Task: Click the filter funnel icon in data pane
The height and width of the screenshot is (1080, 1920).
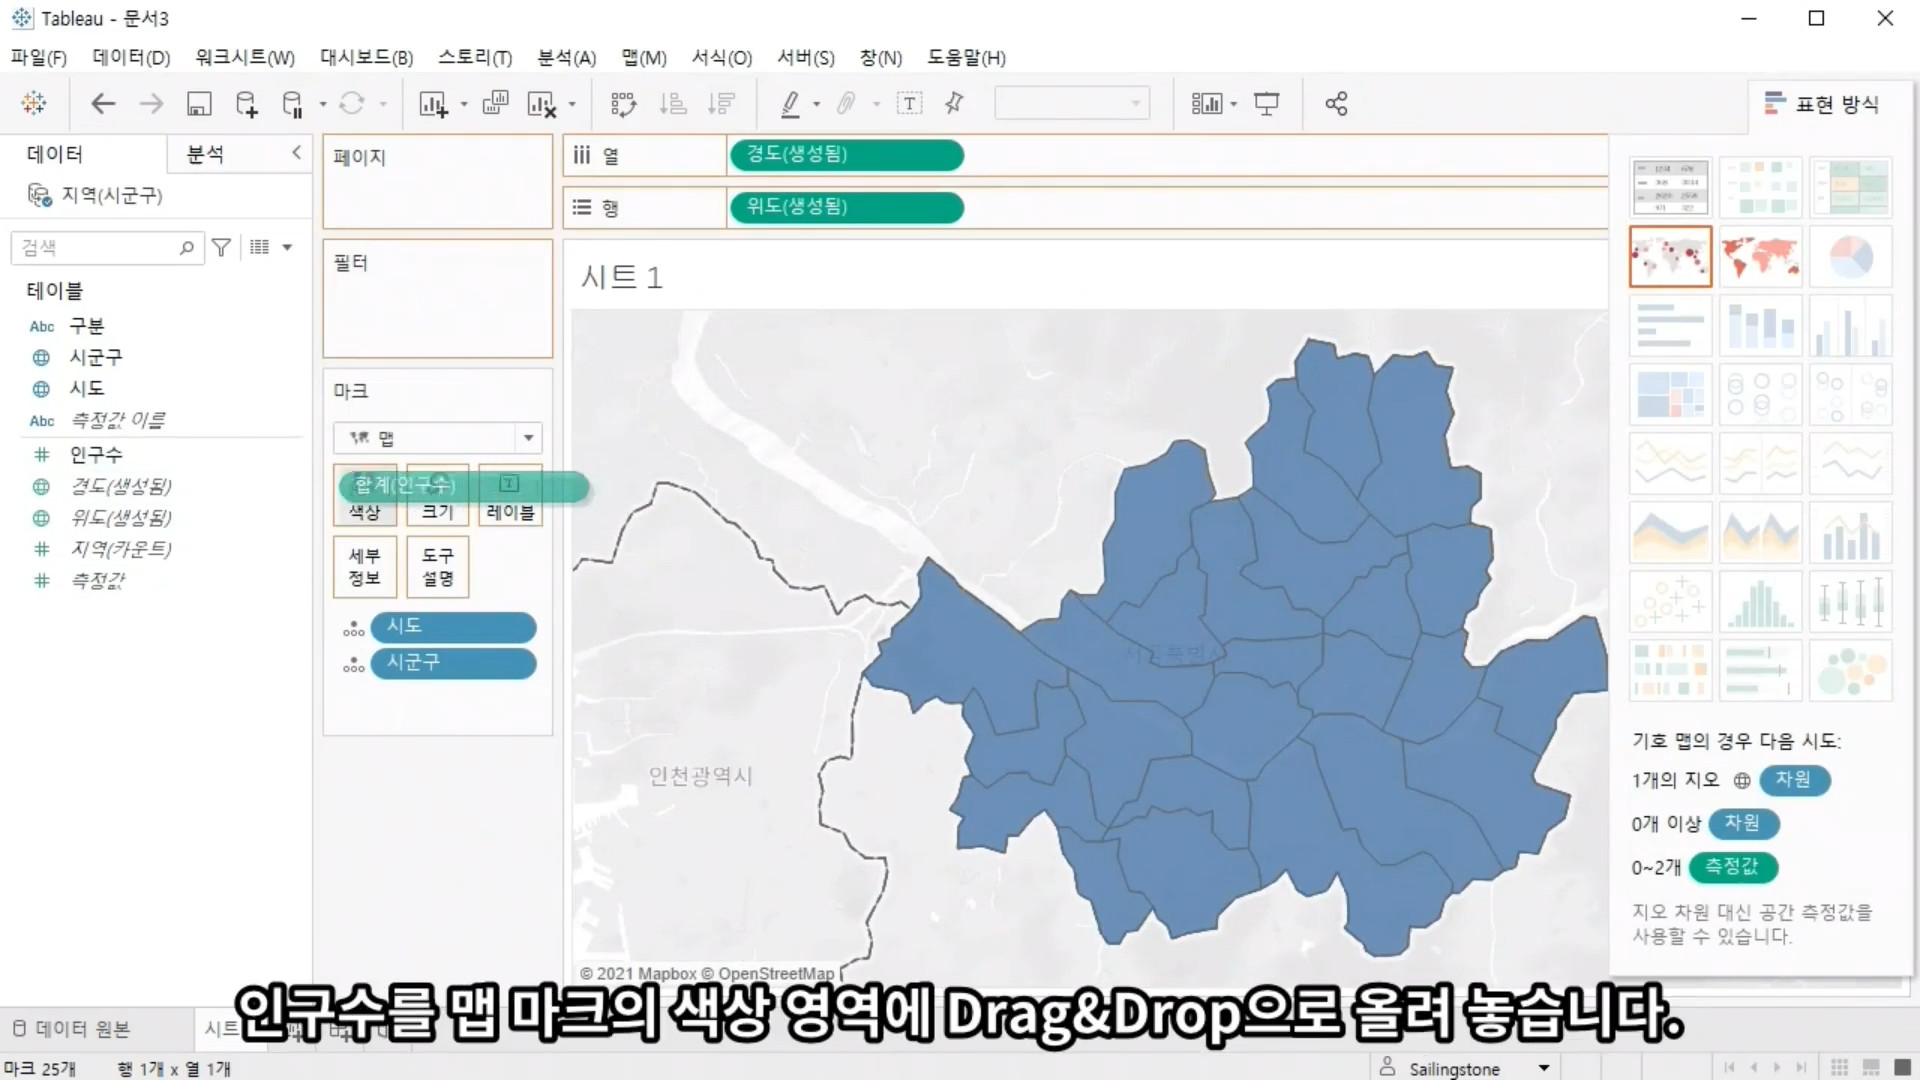Action: pyautogui.click(x=222, y=247)
